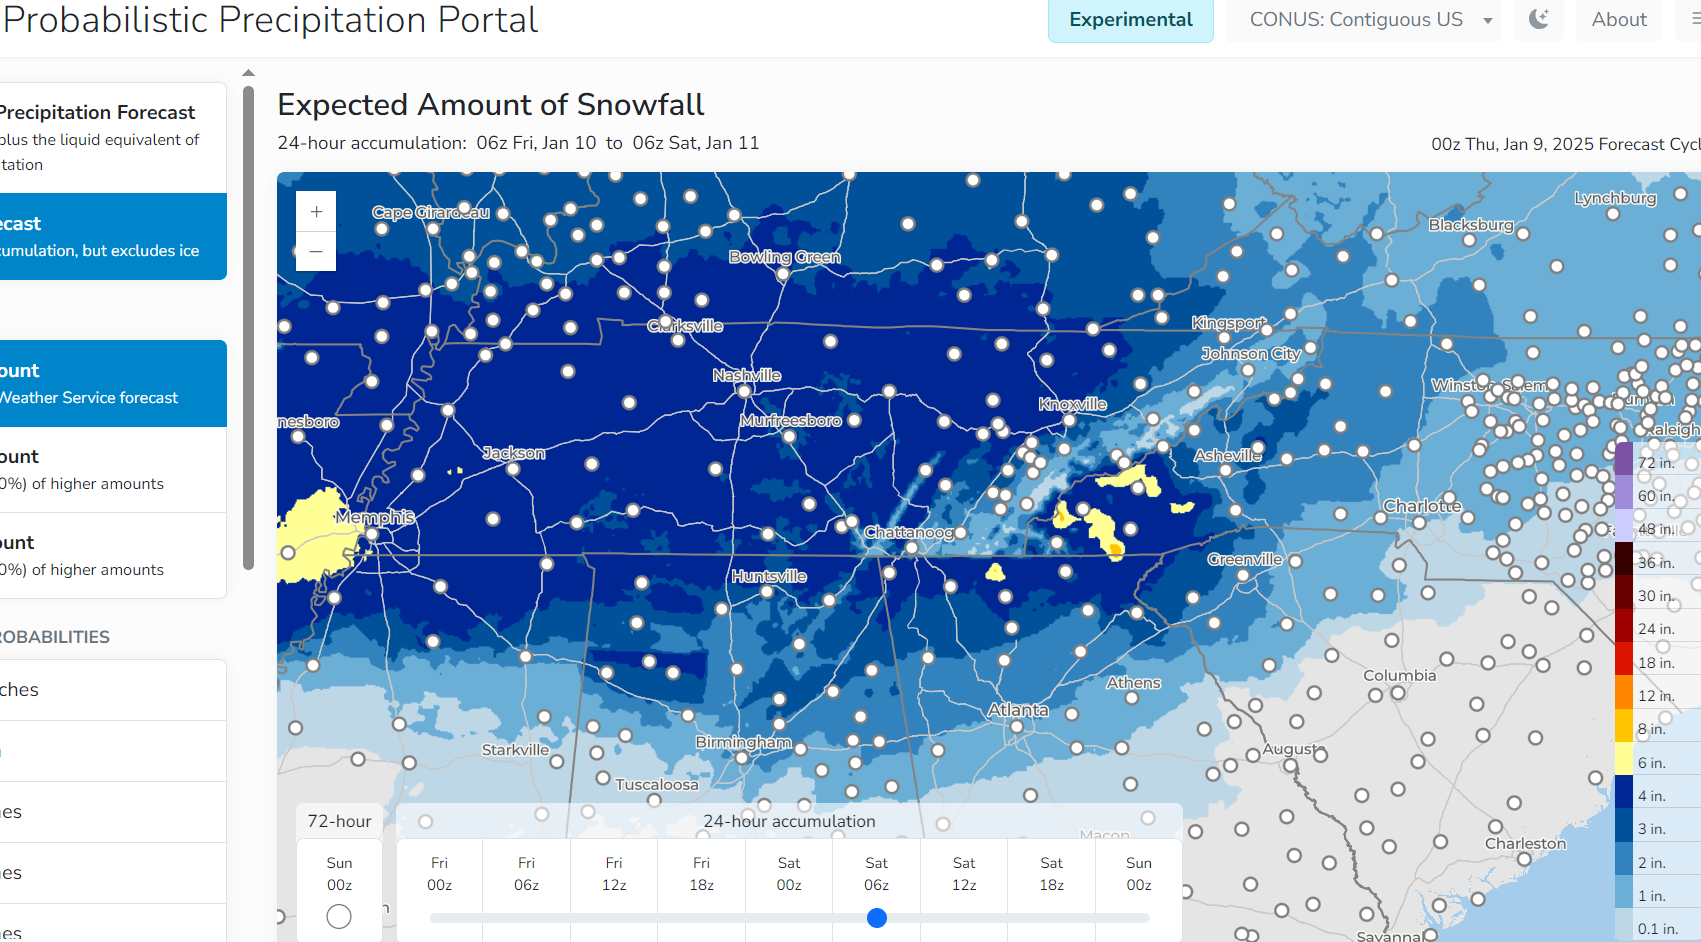This screenshot has width=1701, height=942.
Task: Open the About page
Action: [x=1619, y=20]
